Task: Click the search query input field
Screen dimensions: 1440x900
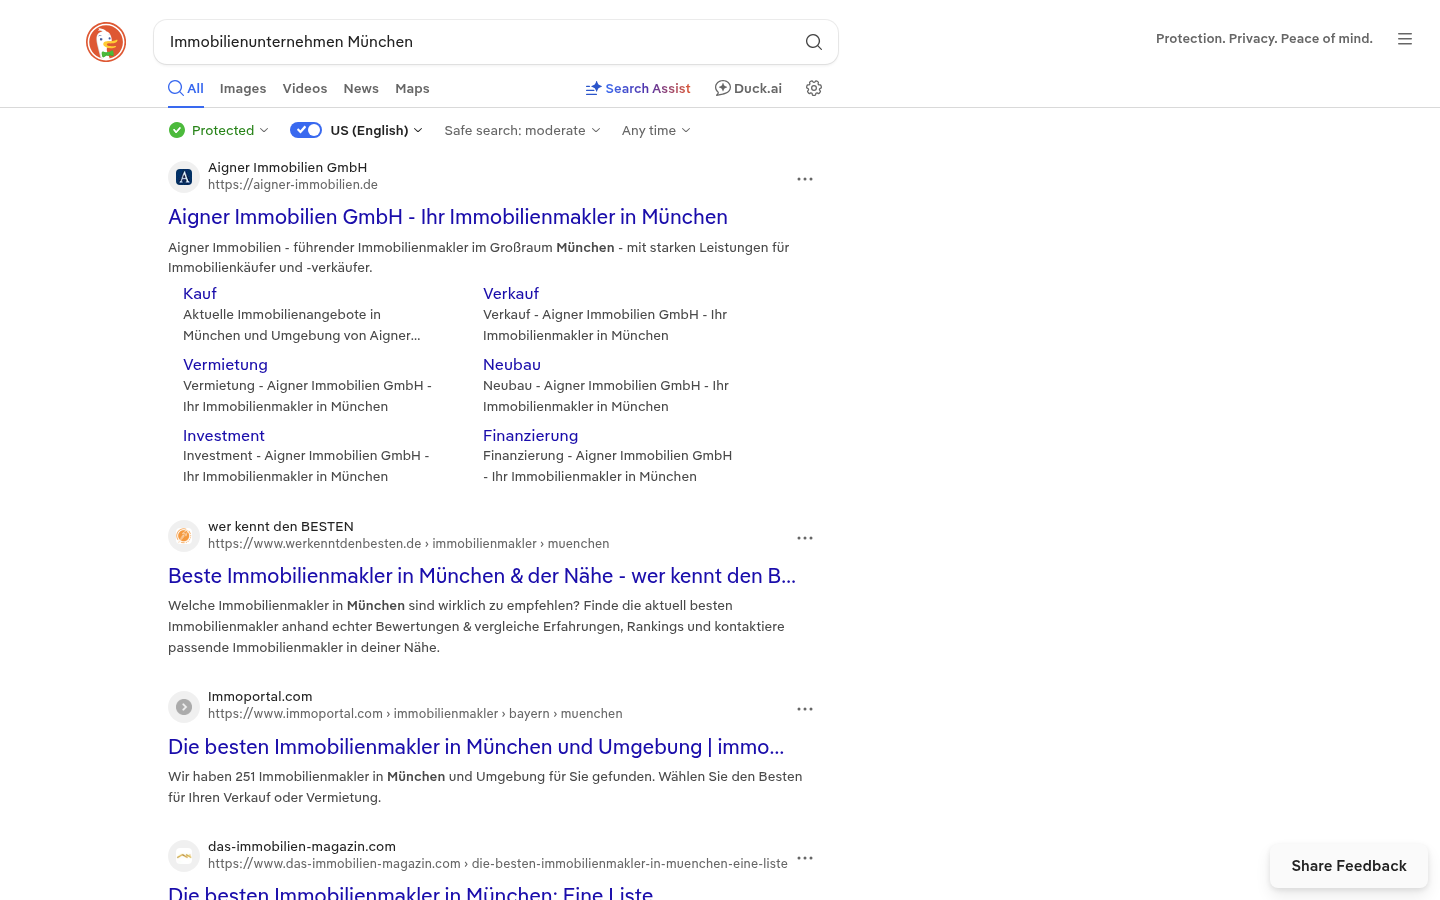Action: tap(480, 42)
